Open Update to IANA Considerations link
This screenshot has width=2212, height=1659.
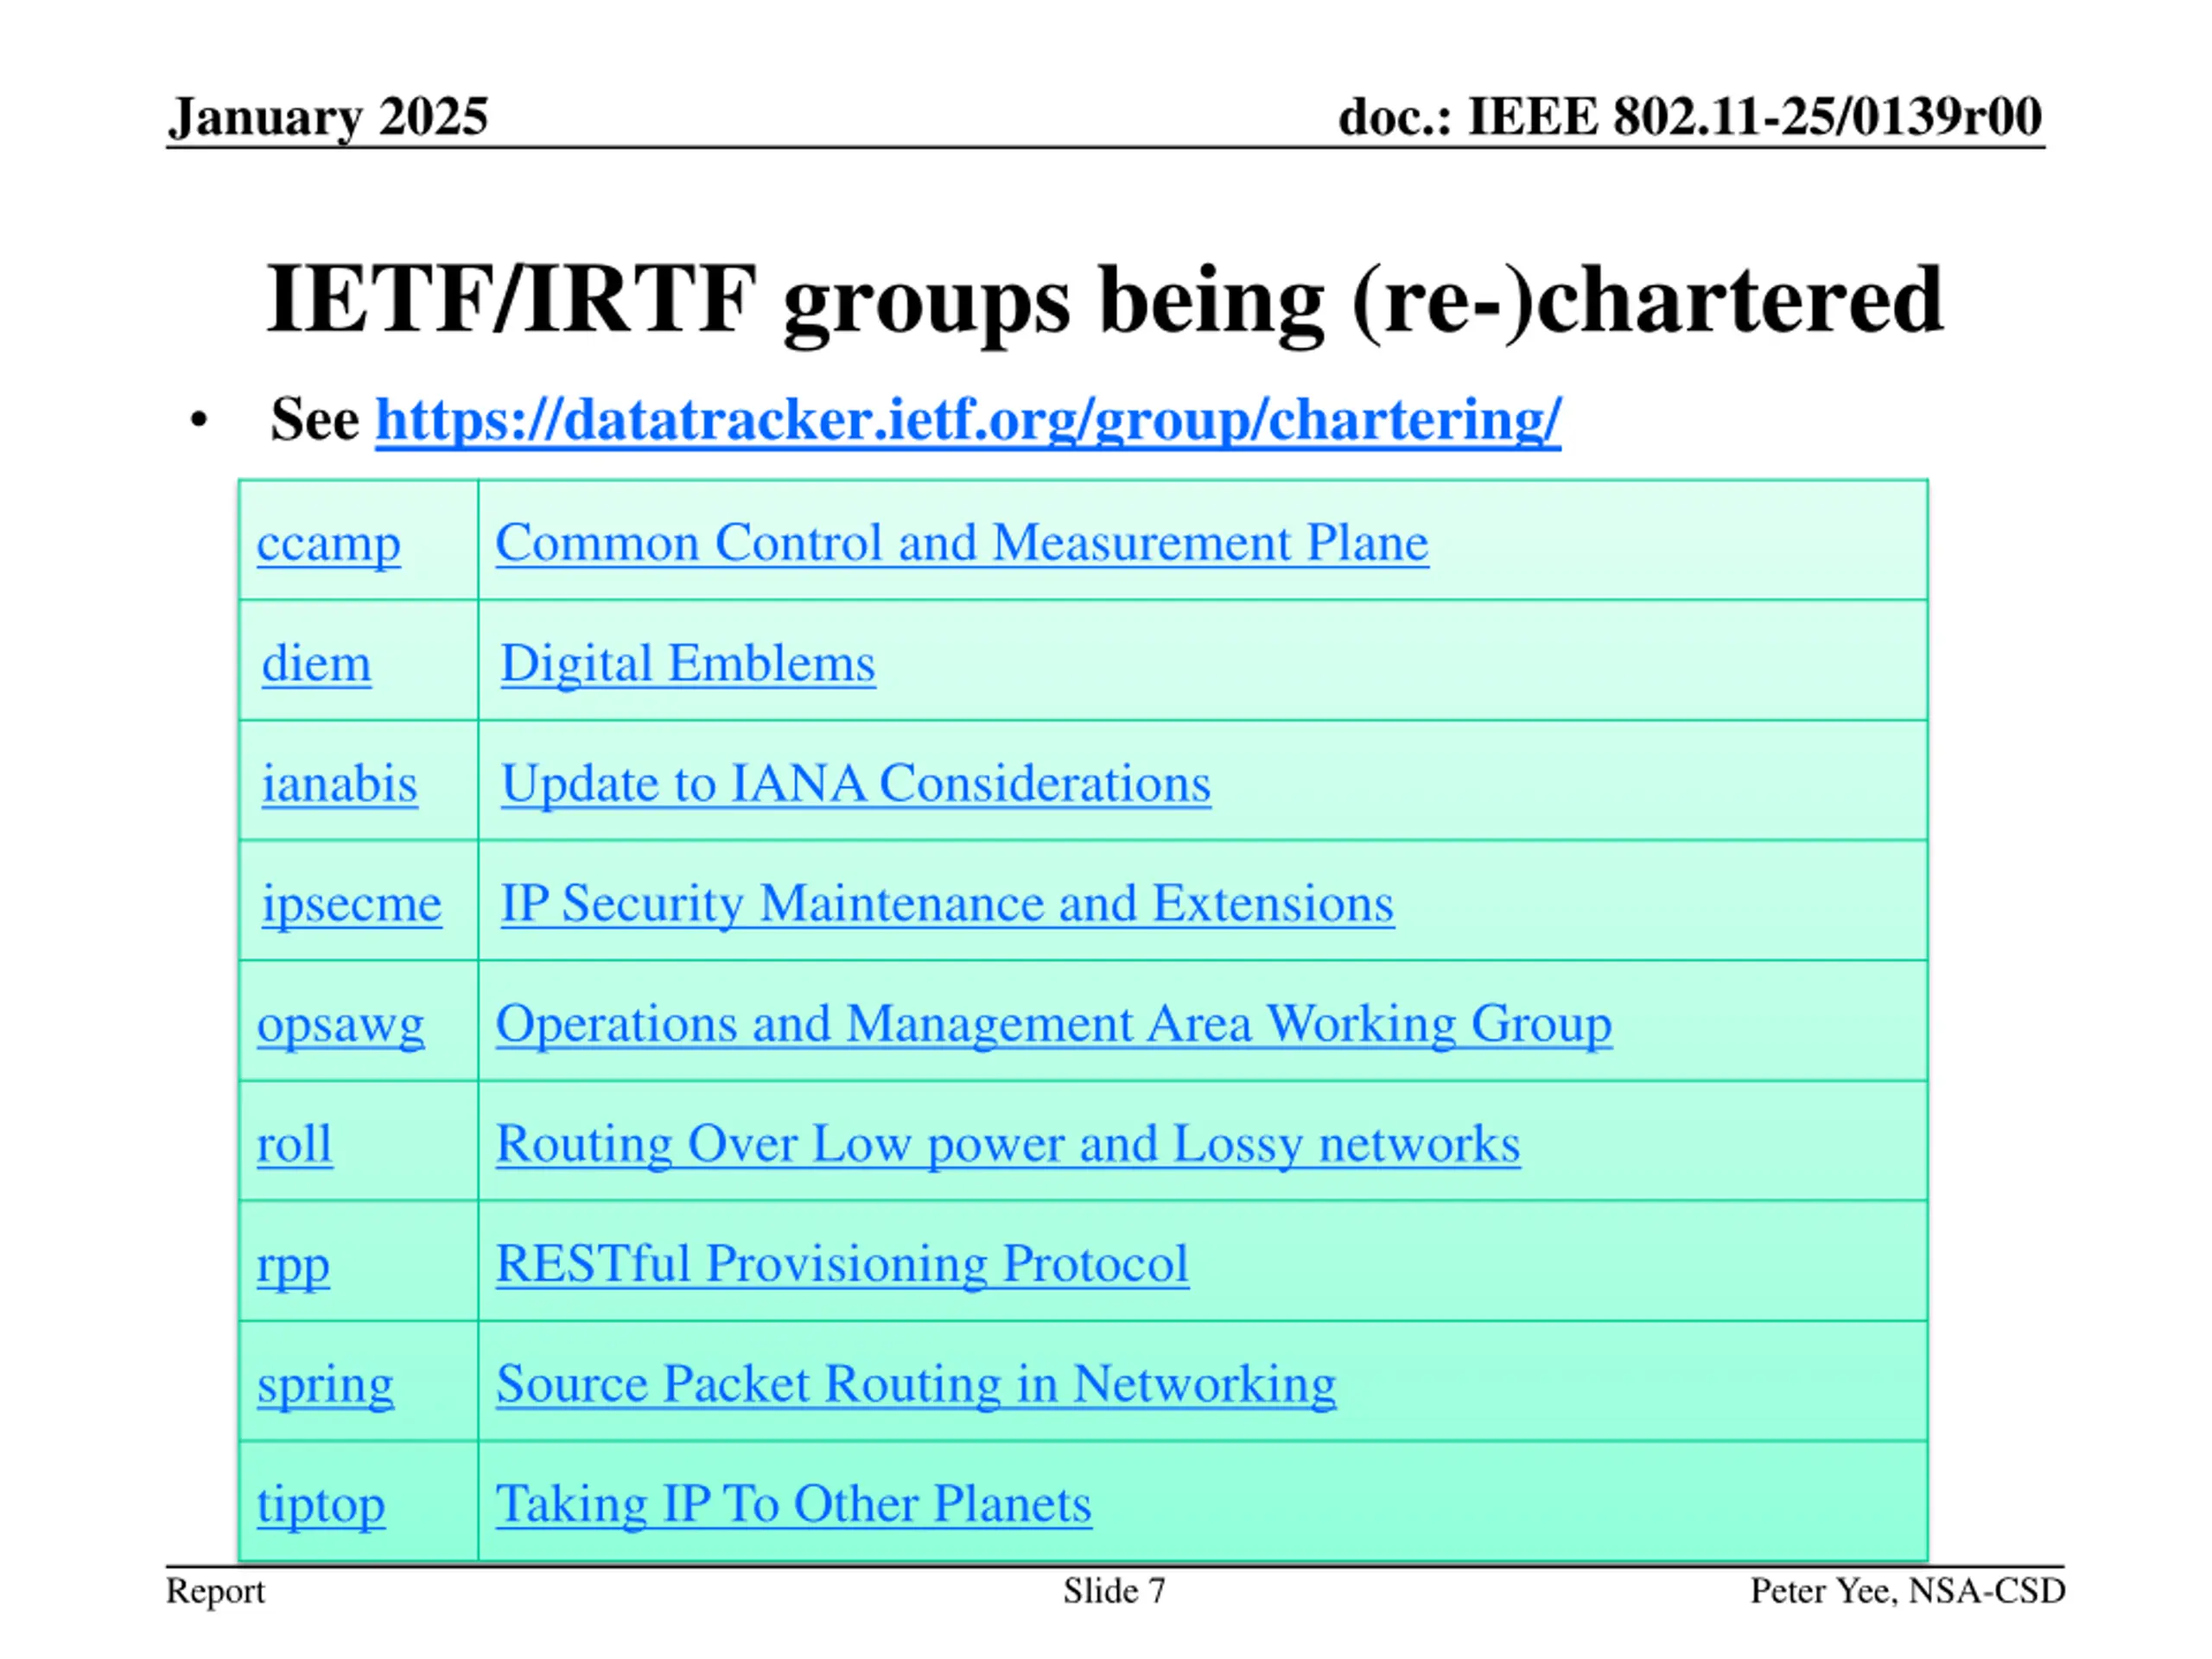click(855, 783)
